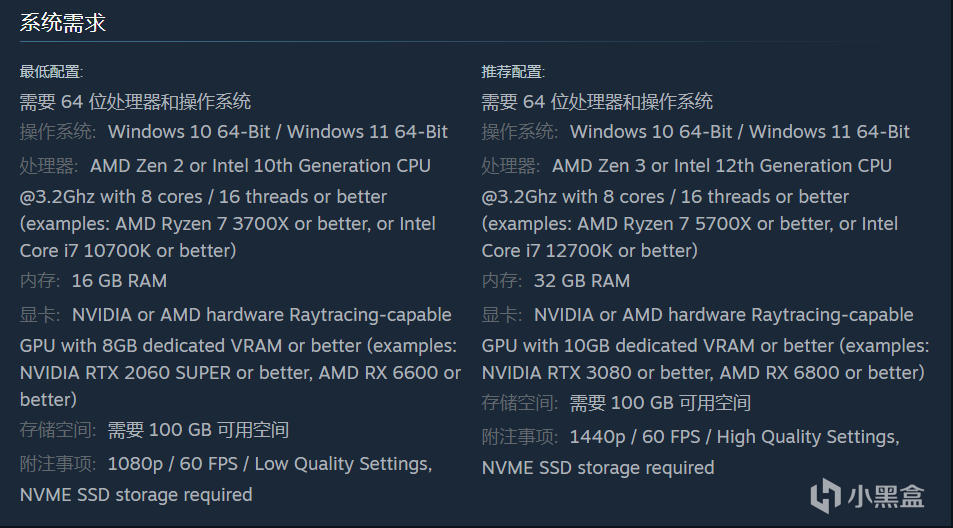Click the 16 GB RAM text
This screenshot has height=528, width=953.
119,281
